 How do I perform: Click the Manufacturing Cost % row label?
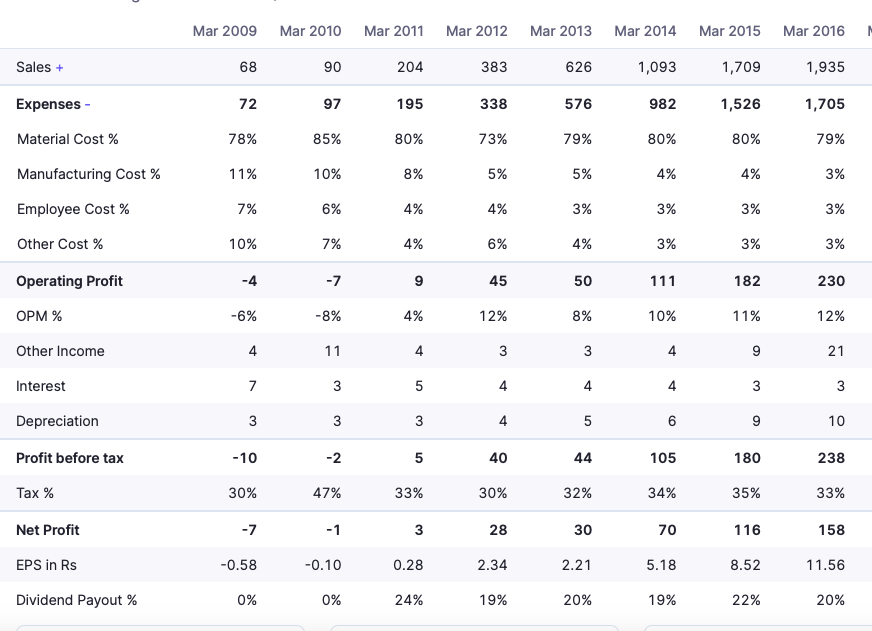[89, 174]
